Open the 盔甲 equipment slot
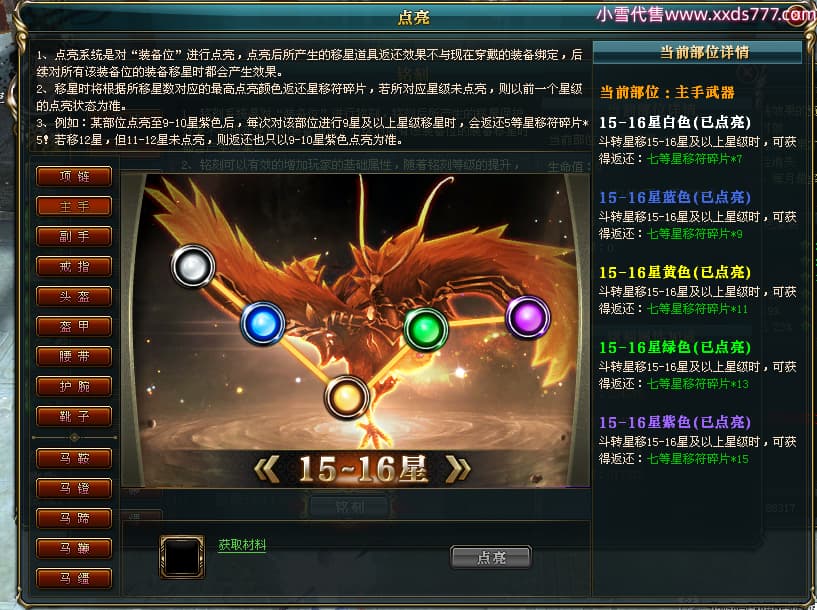The width and height of the screenshot is (817, 610). point(74,327)
